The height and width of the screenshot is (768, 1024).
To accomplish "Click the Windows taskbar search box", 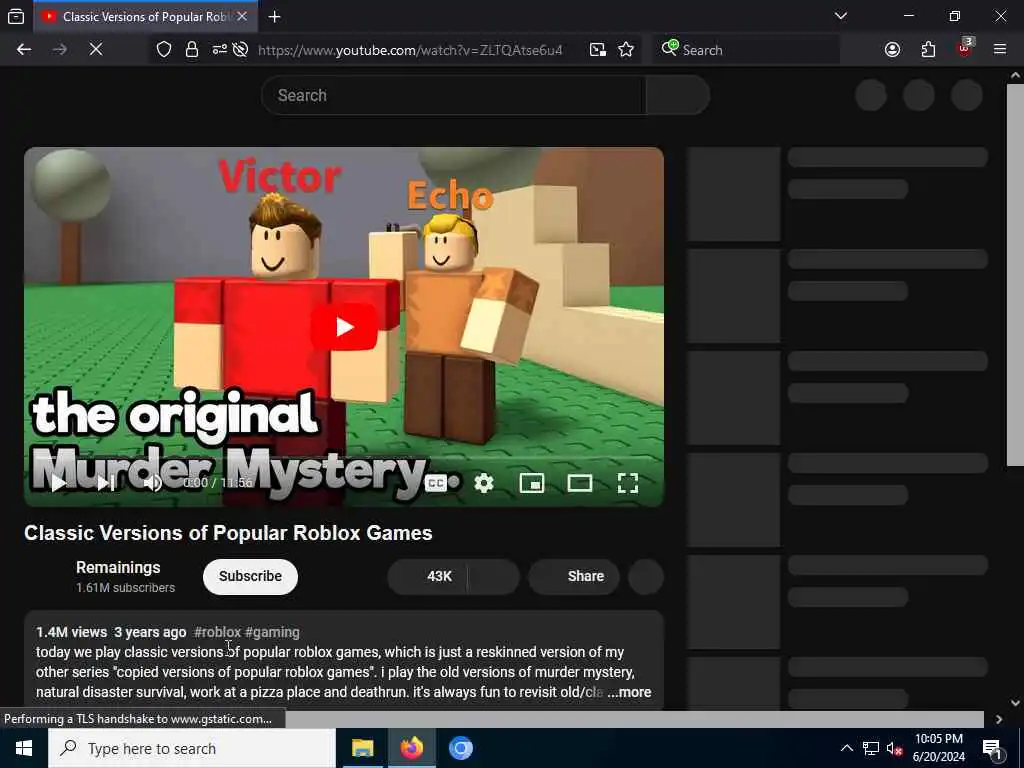I will tap(192, 748).
